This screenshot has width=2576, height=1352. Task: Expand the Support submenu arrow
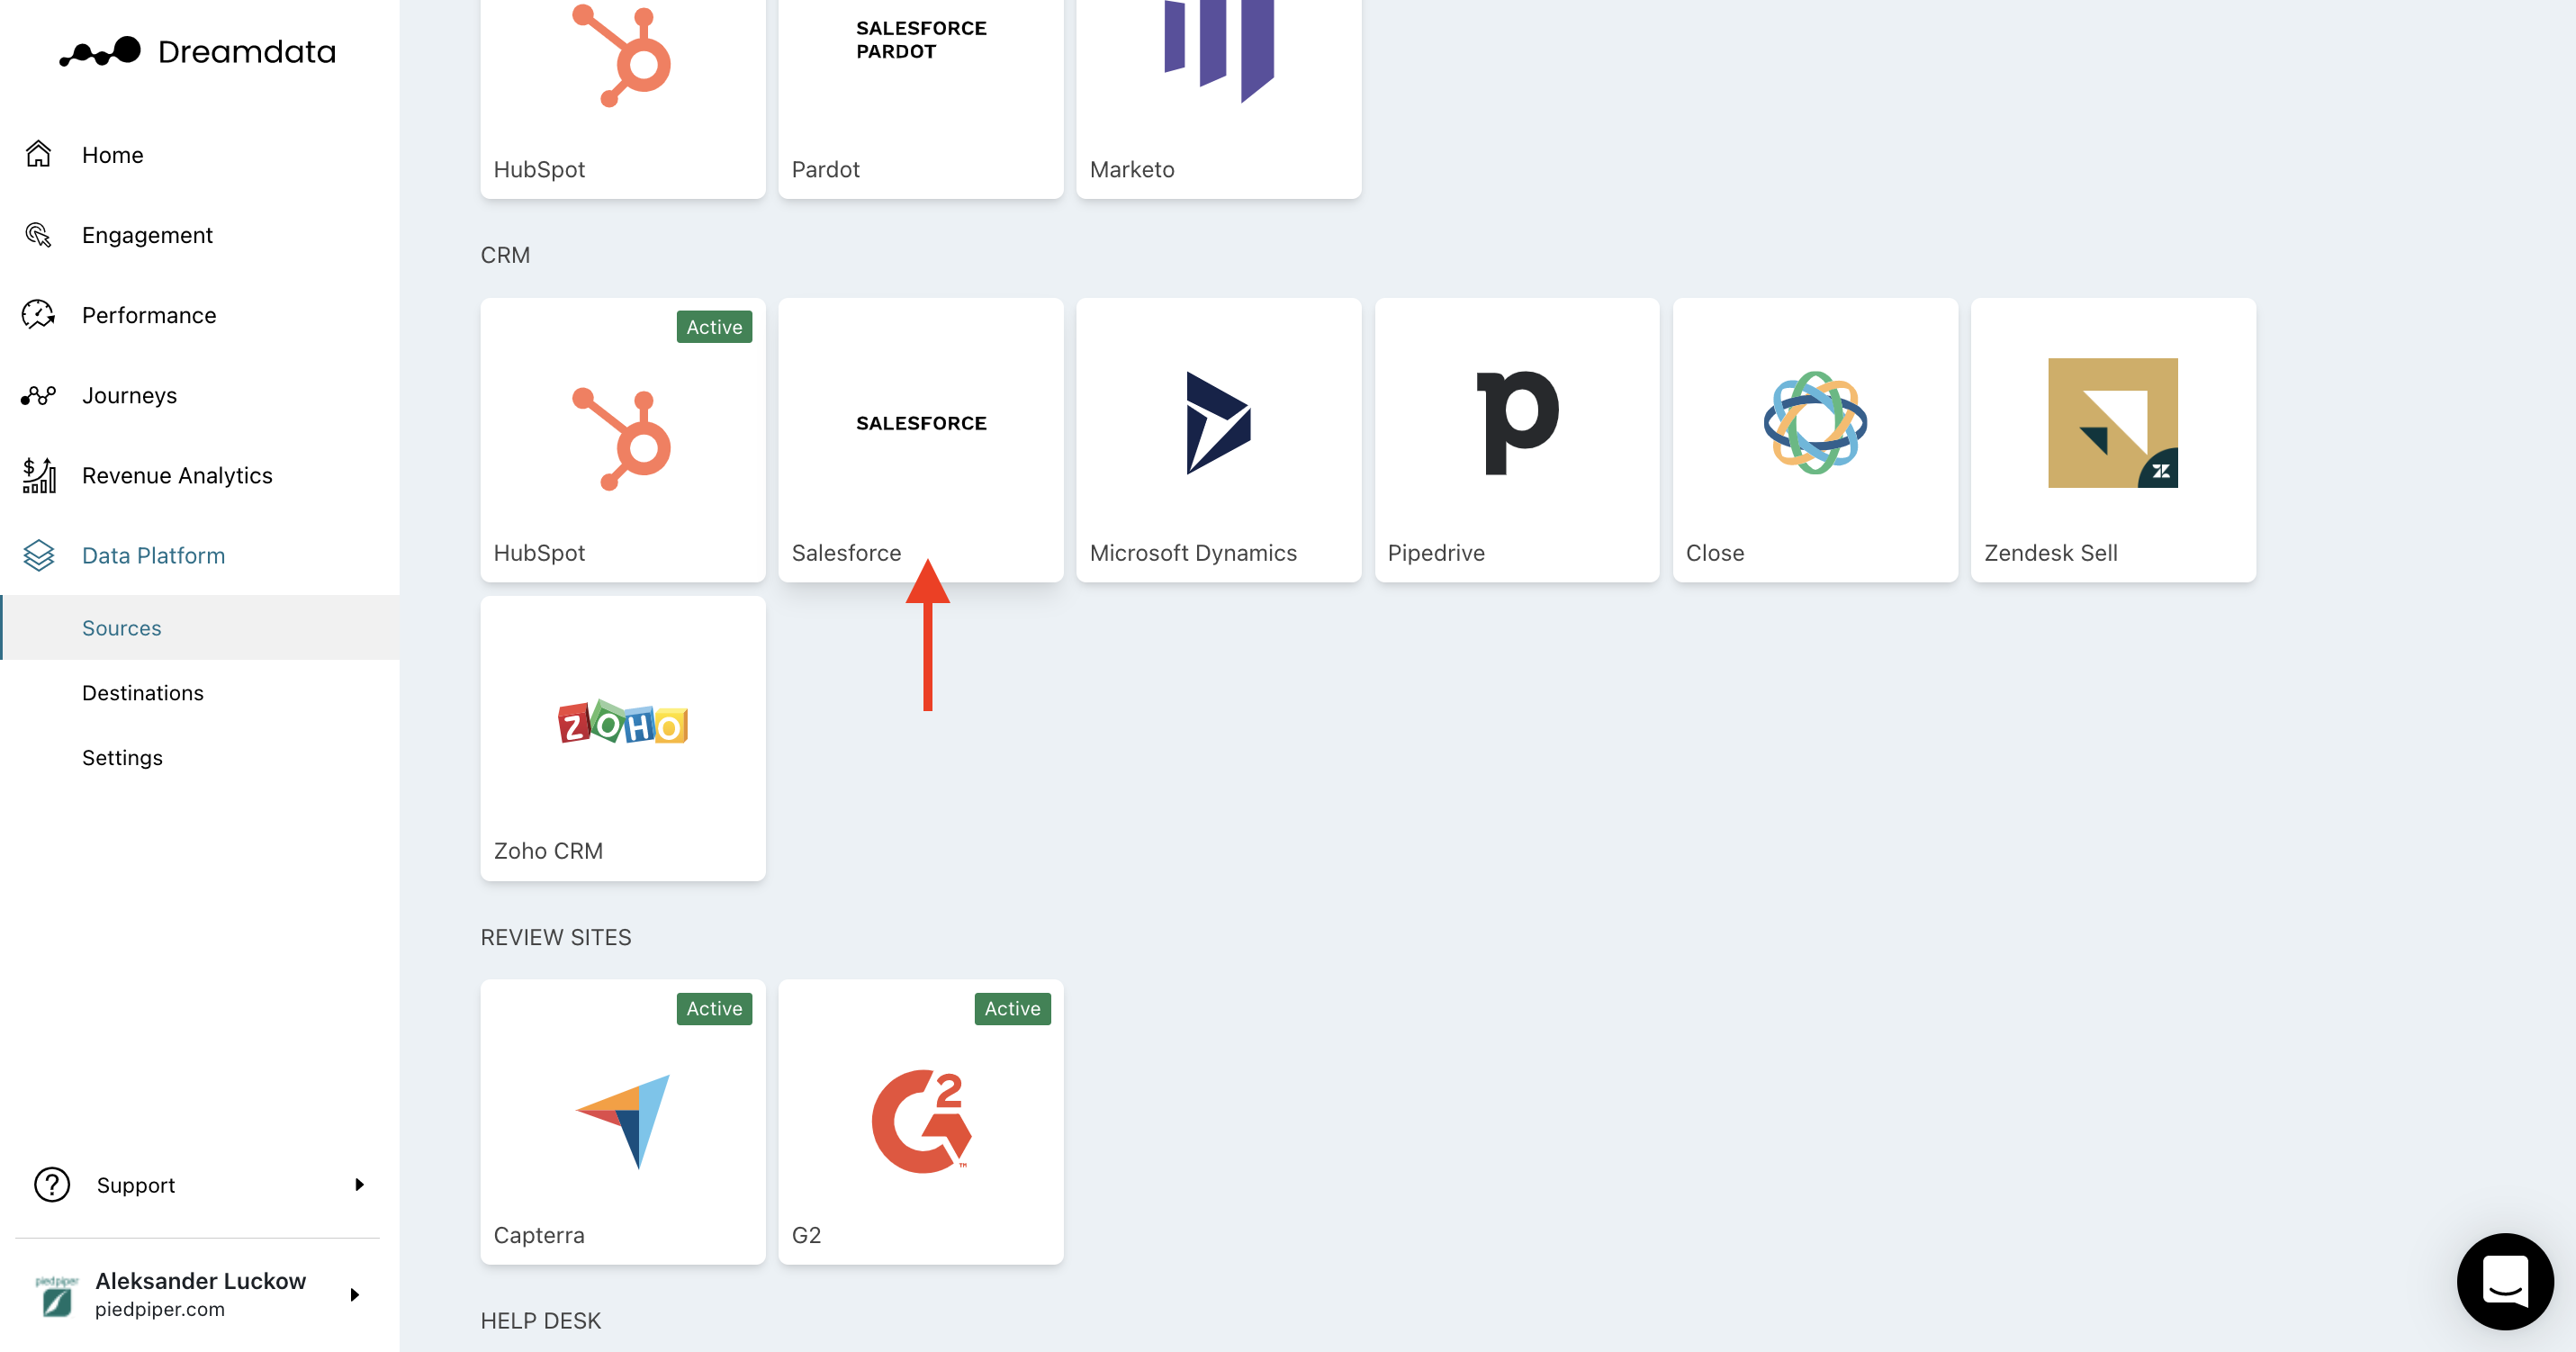(x=359, y=1185)
